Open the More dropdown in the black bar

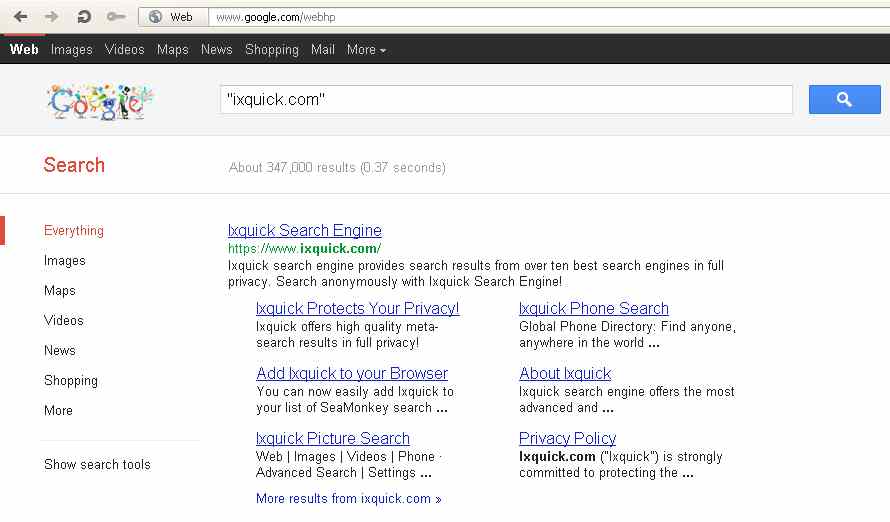(366, 49)
